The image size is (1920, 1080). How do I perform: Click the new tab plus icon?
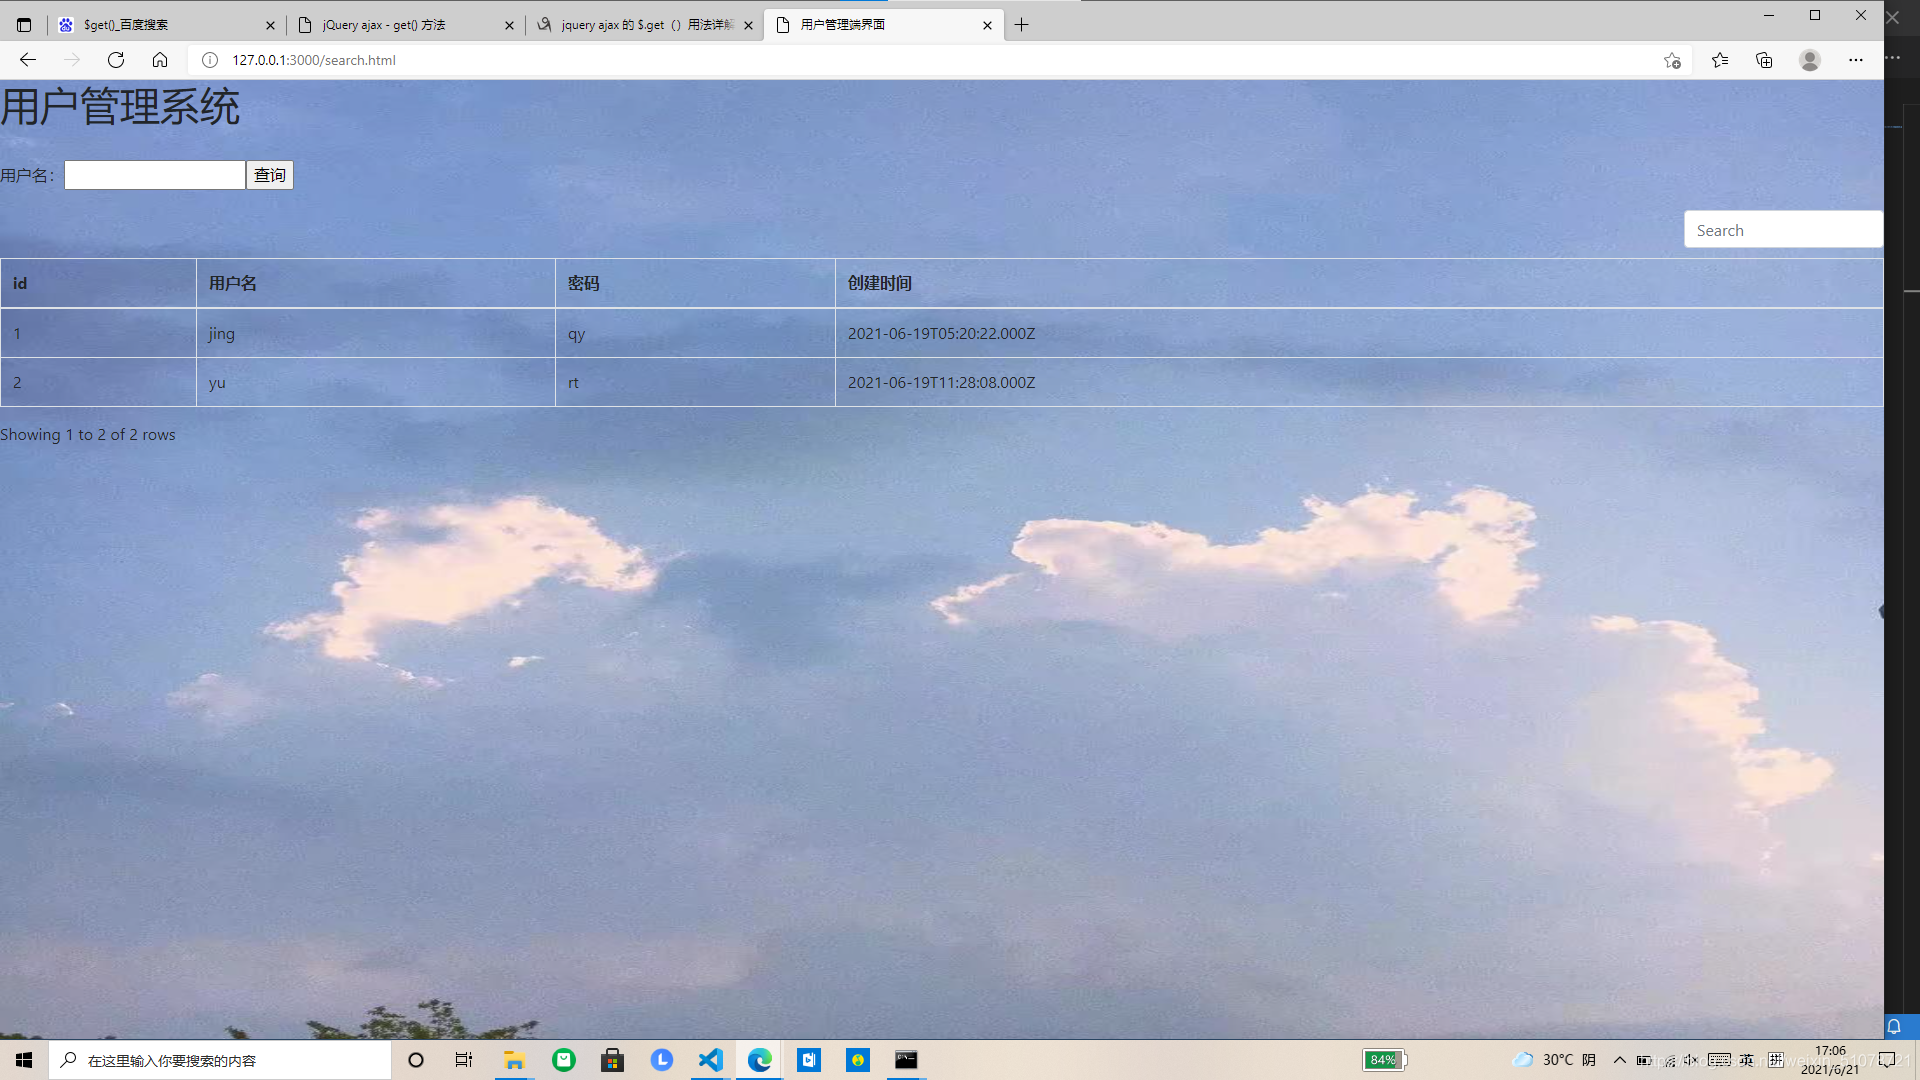(1022, 24)
